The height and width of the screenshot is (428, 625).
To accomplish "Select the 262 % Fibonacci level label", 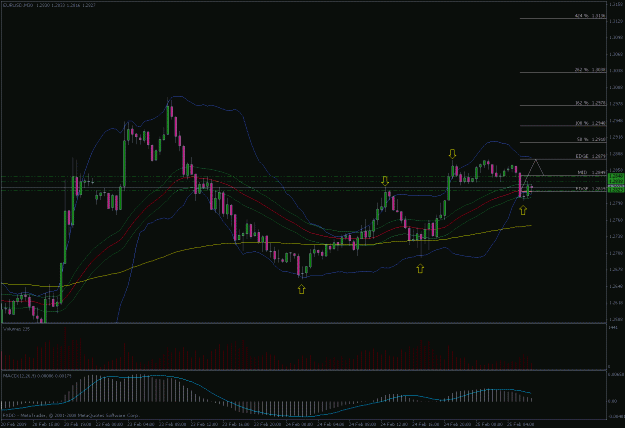I will [x=590, y=70].
